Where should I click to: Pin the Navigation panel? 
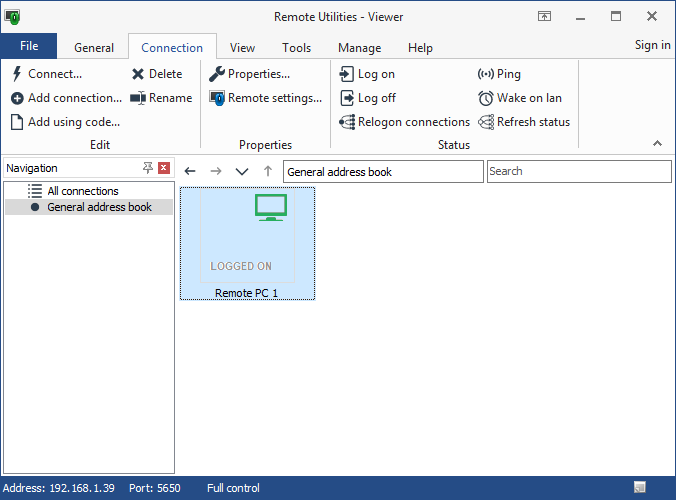click(x=148, y=168)
